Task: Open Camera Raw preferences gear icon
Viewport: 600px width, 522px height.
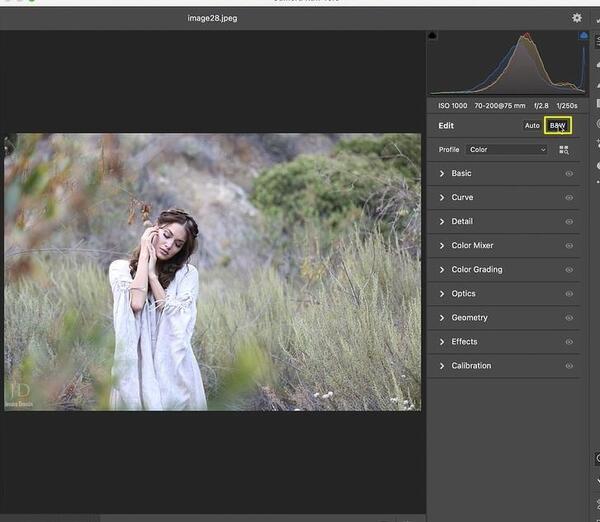Action: pos(577,18)
